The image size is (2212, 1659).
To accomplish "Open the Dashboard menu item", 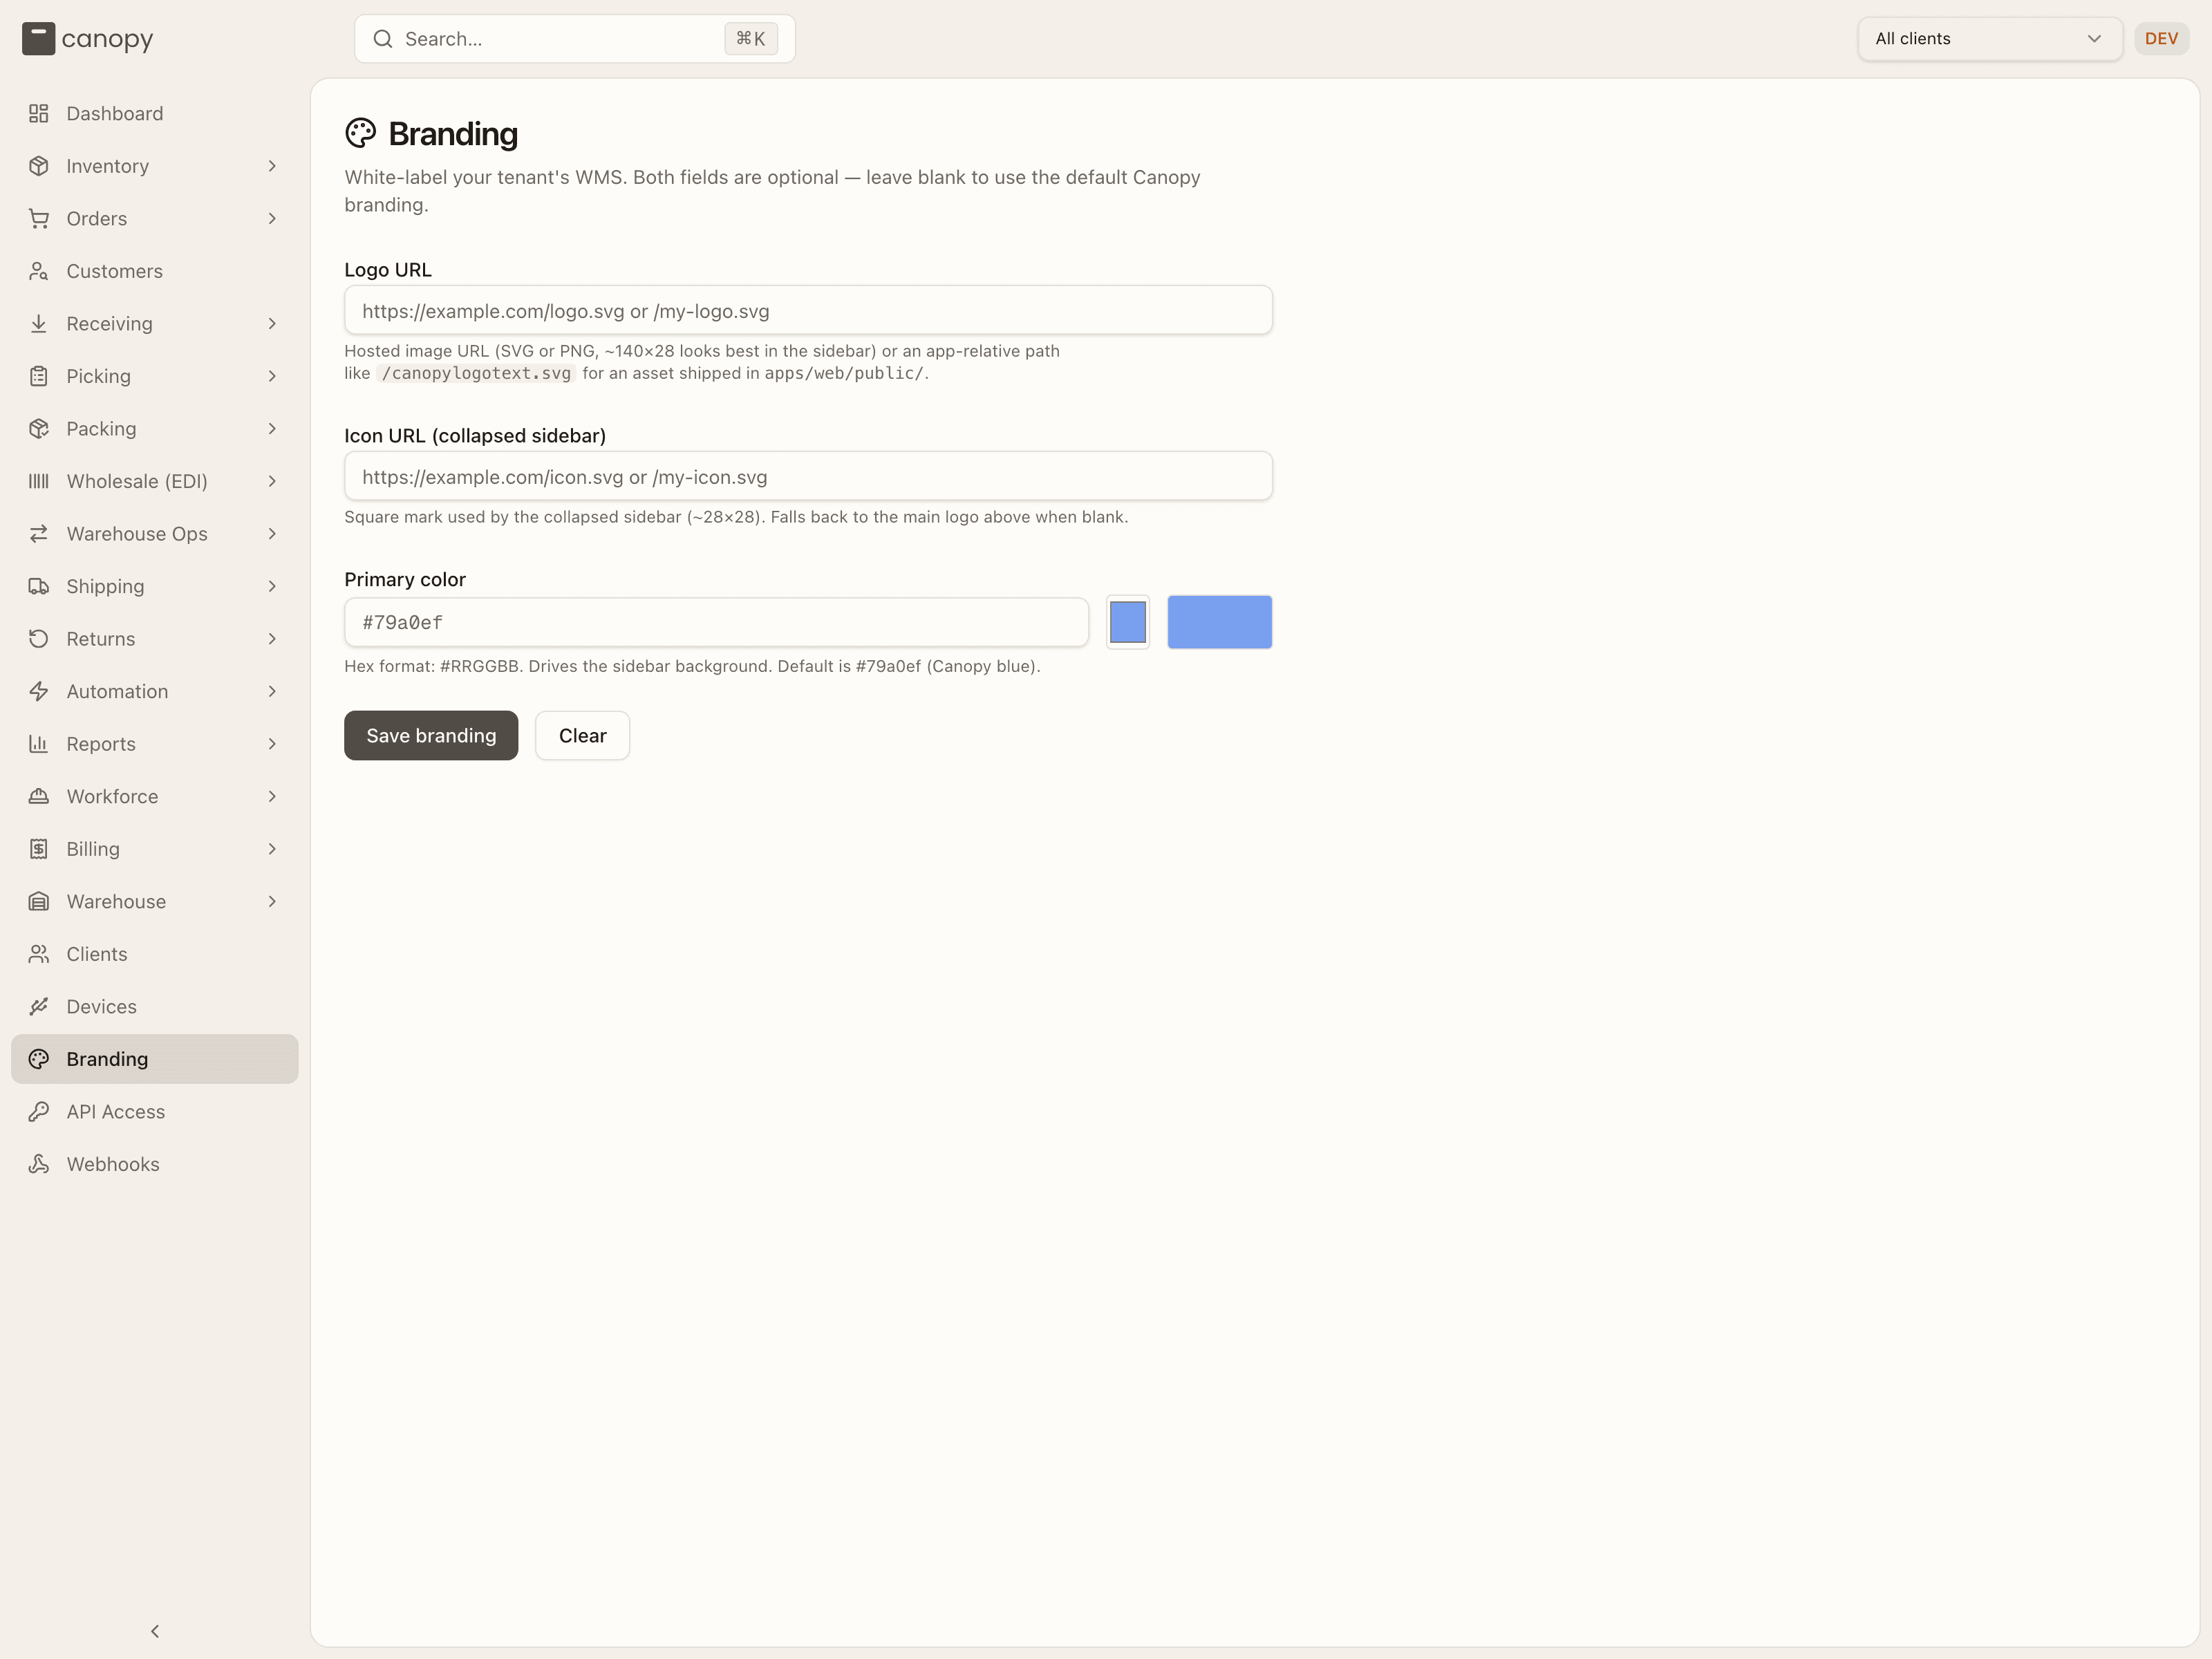I will 155,114.
